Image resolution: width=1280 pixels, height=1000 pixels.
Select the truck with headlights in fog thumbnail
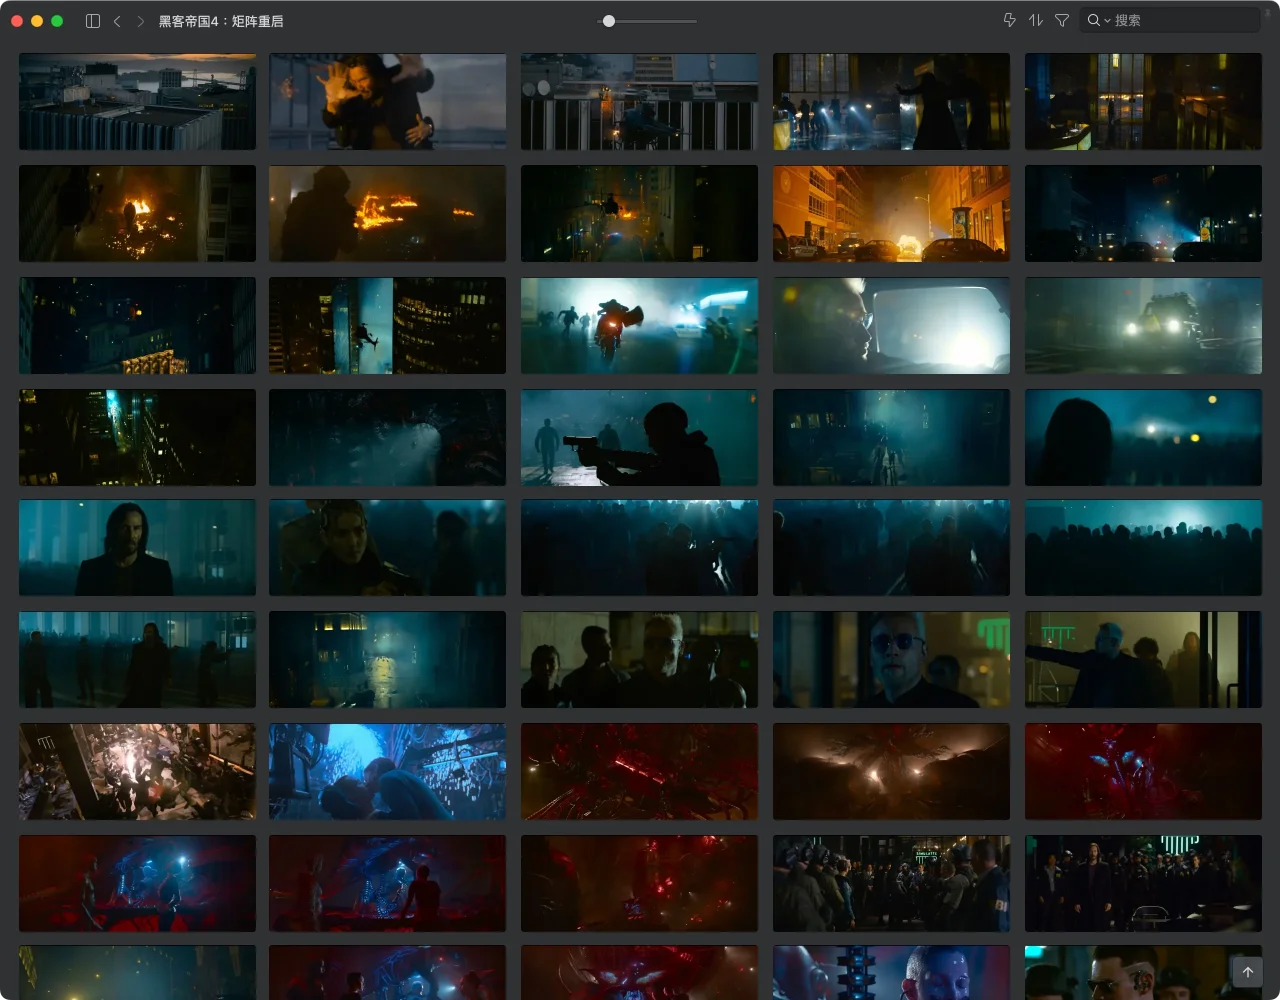(1143, 326)
